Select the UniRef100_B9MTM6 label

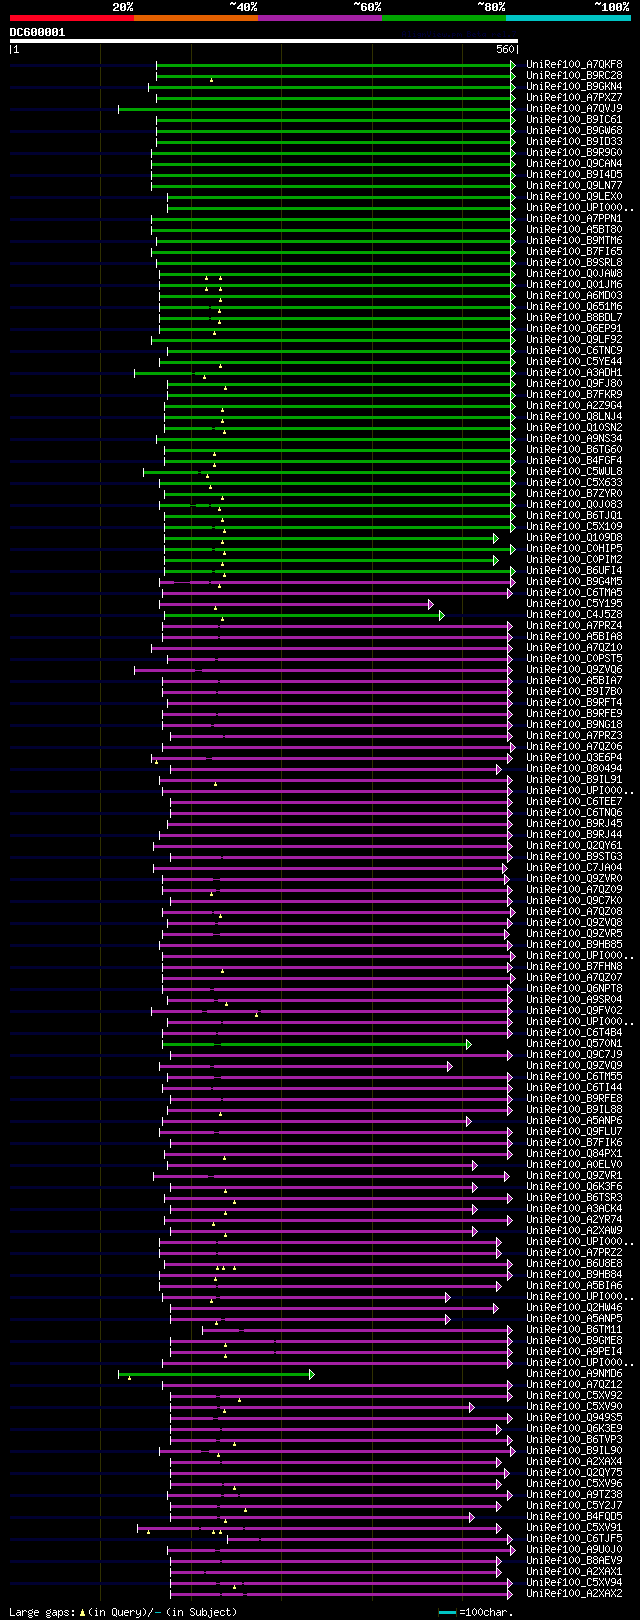click(574, 240)
